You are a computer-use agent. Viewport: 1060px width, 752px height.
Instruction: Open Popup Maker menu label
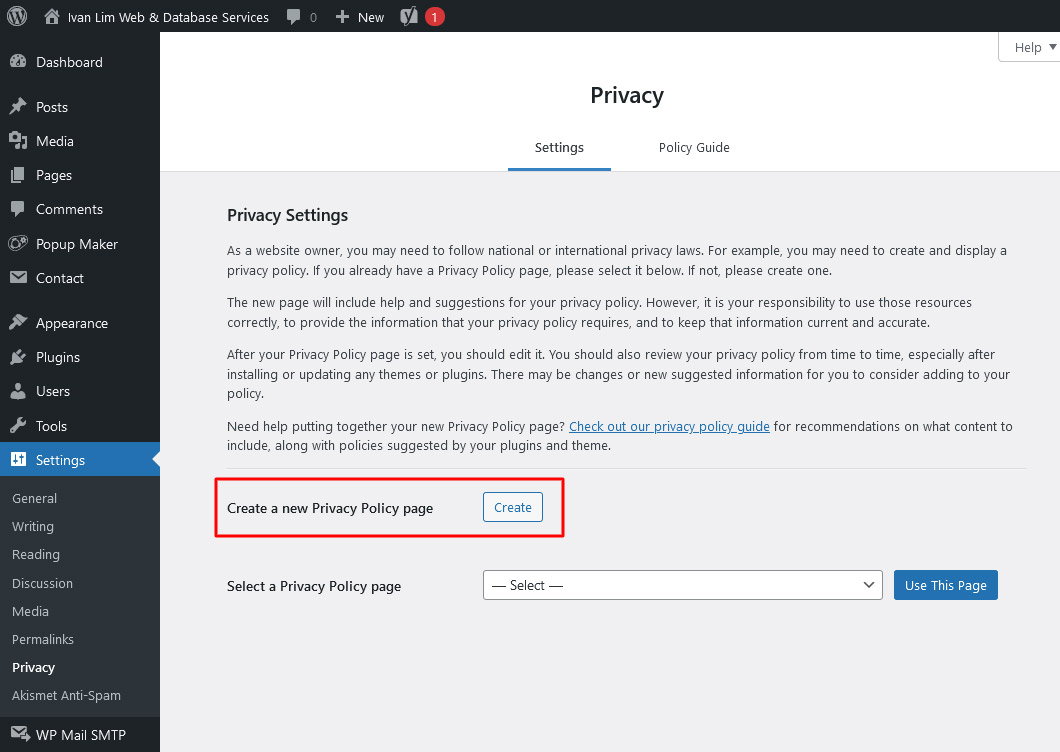click(x=77, y=244)
